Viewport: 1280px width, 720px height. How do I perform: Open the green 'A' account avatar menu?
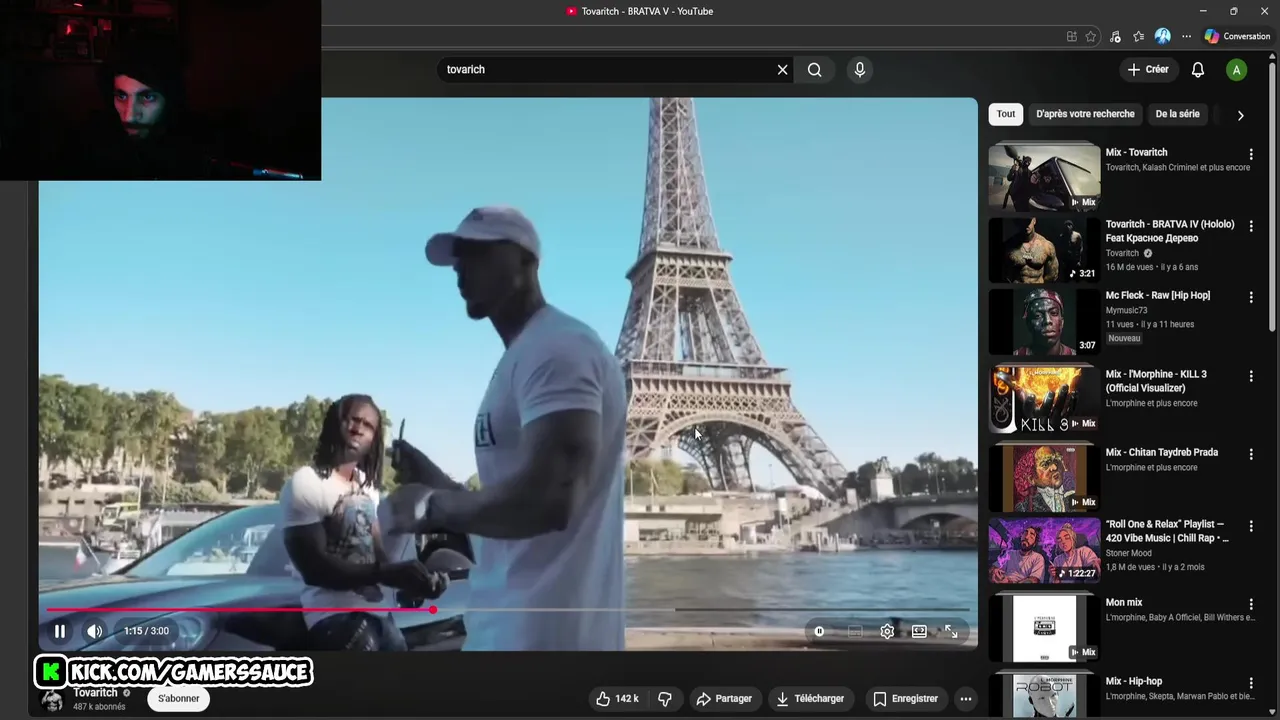[1237, 70]
